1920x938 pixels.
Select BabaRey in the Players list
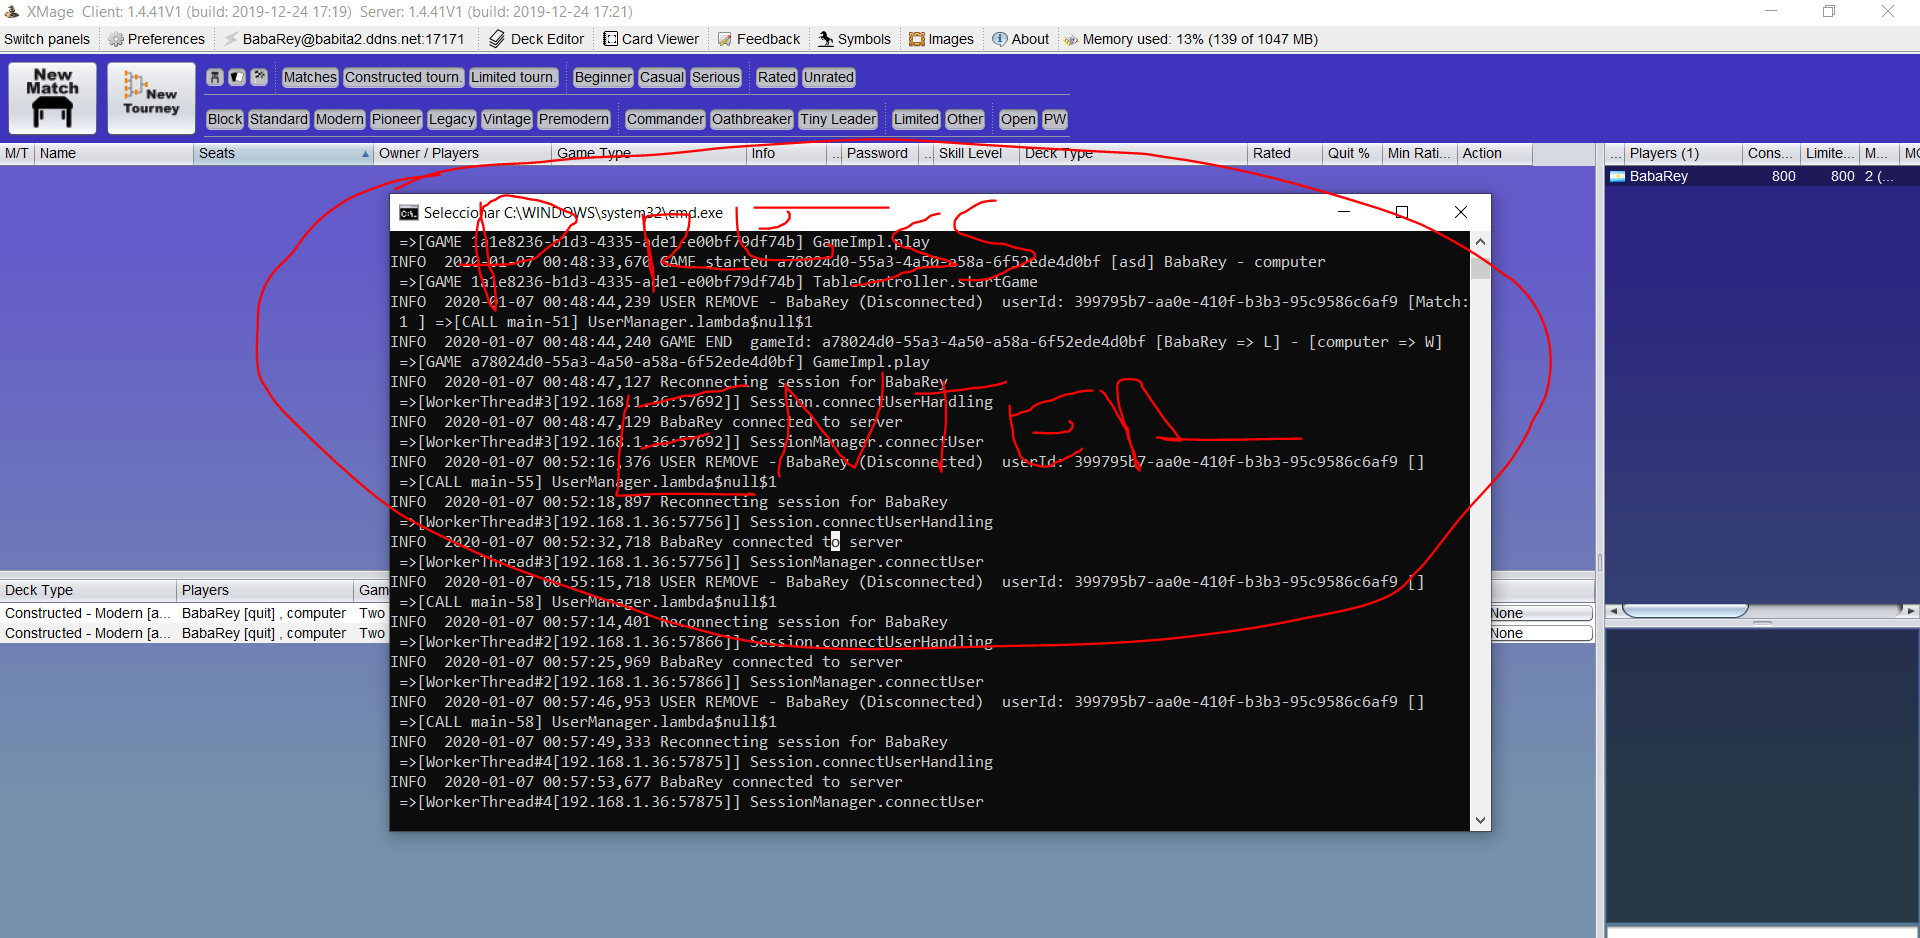[x=1658, y=176]
